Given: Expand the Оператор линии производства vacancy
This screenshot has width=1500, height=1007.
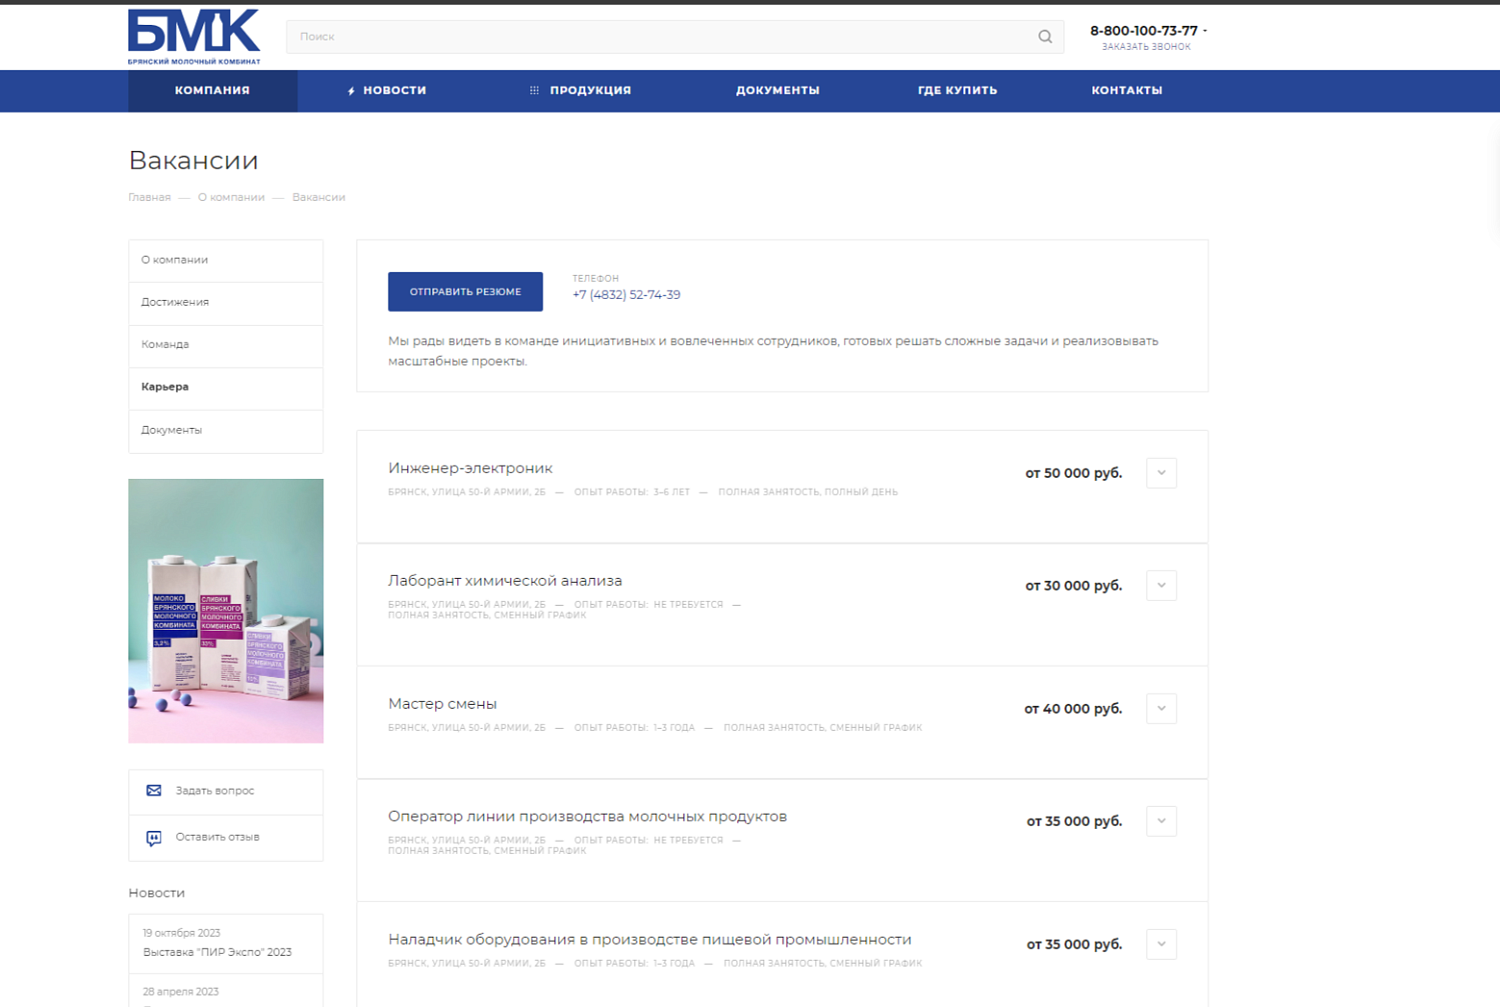Looking at the screenshot, I should (x=1161, y=821).
